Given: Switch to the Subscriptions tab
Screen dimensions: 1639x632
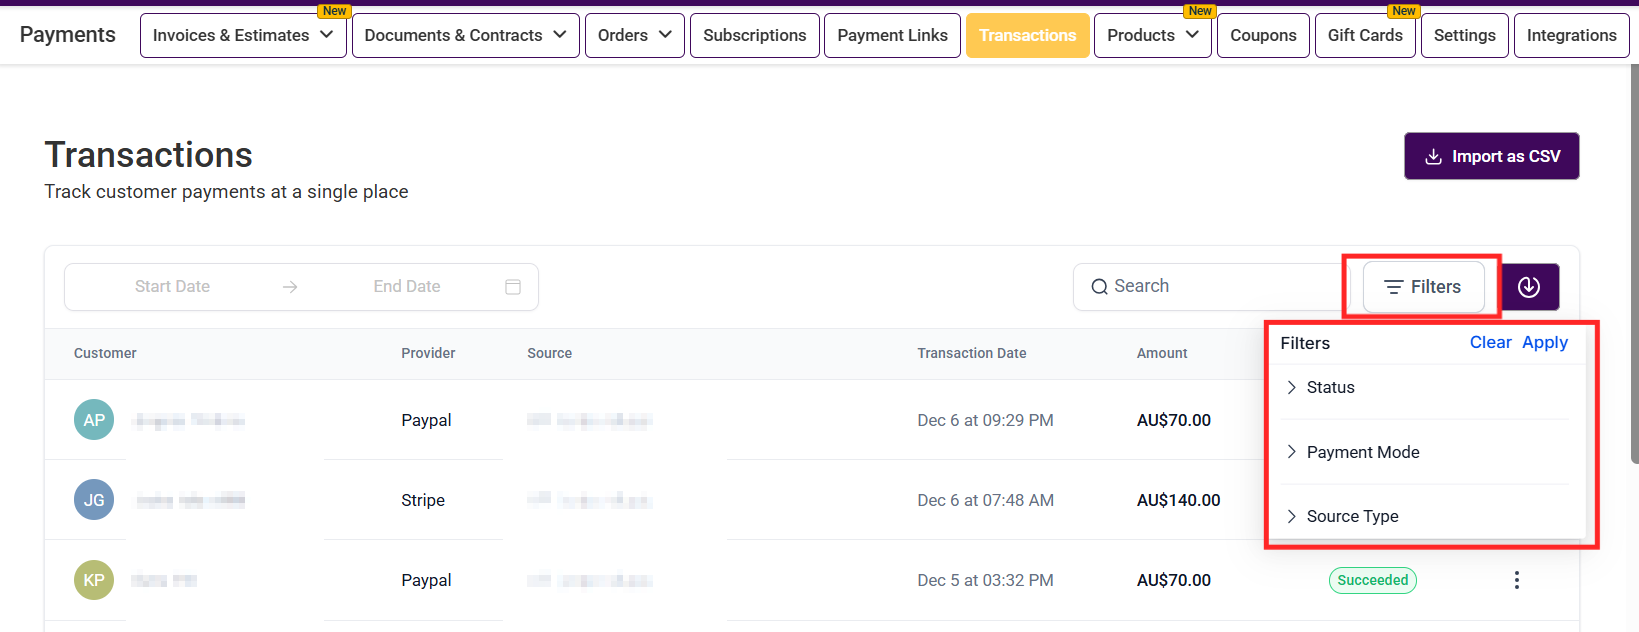Looking at the screenshot, I should (755, 35).
